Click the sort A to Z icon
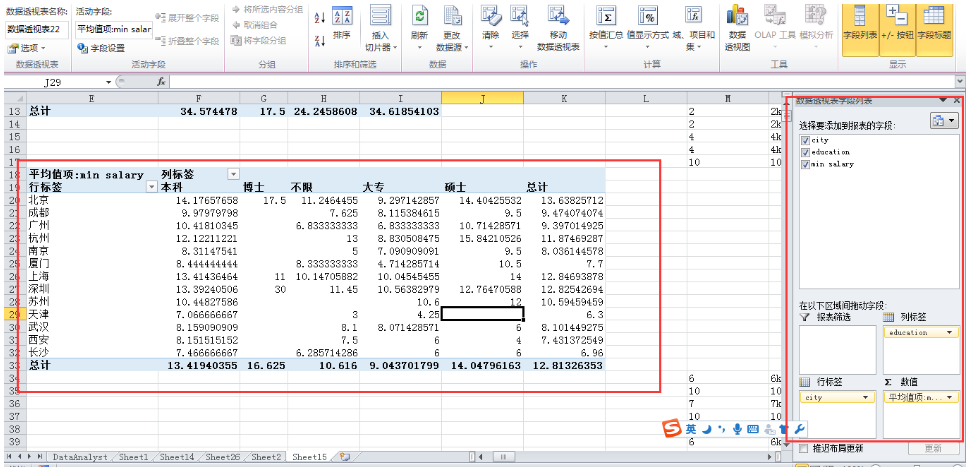Screen dimensions: 968x467 tap(320, 17)
